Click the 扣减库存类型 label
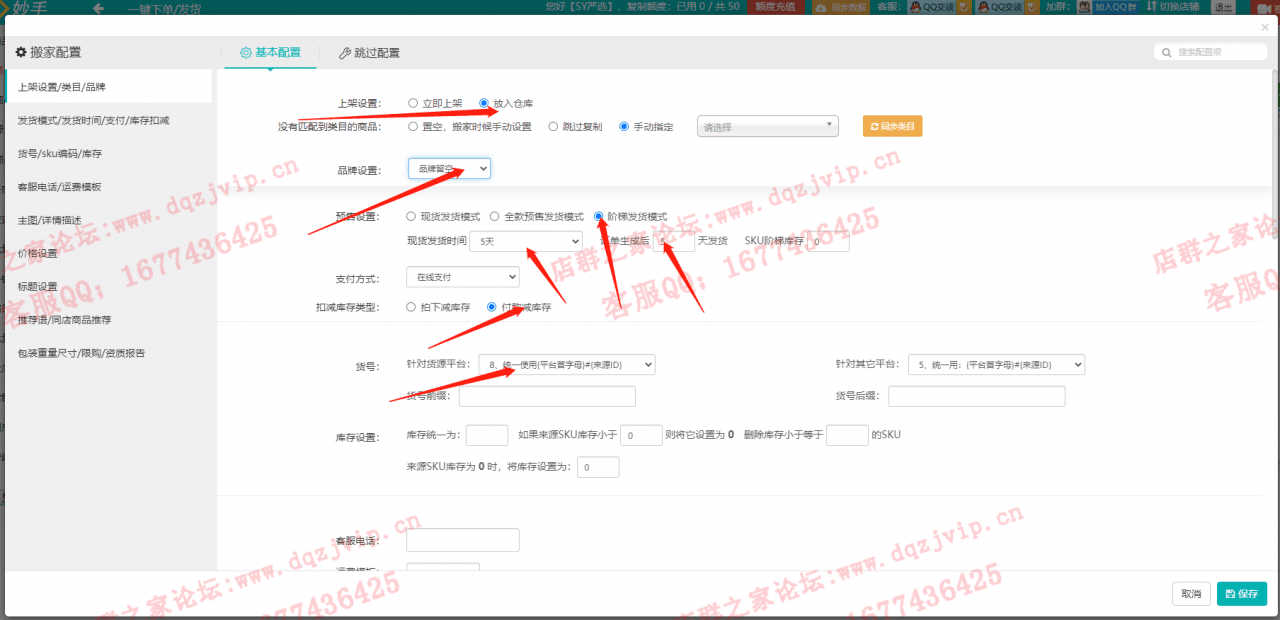The width and height of the screenshot is (1280, 620). click(x=348, y=307)
